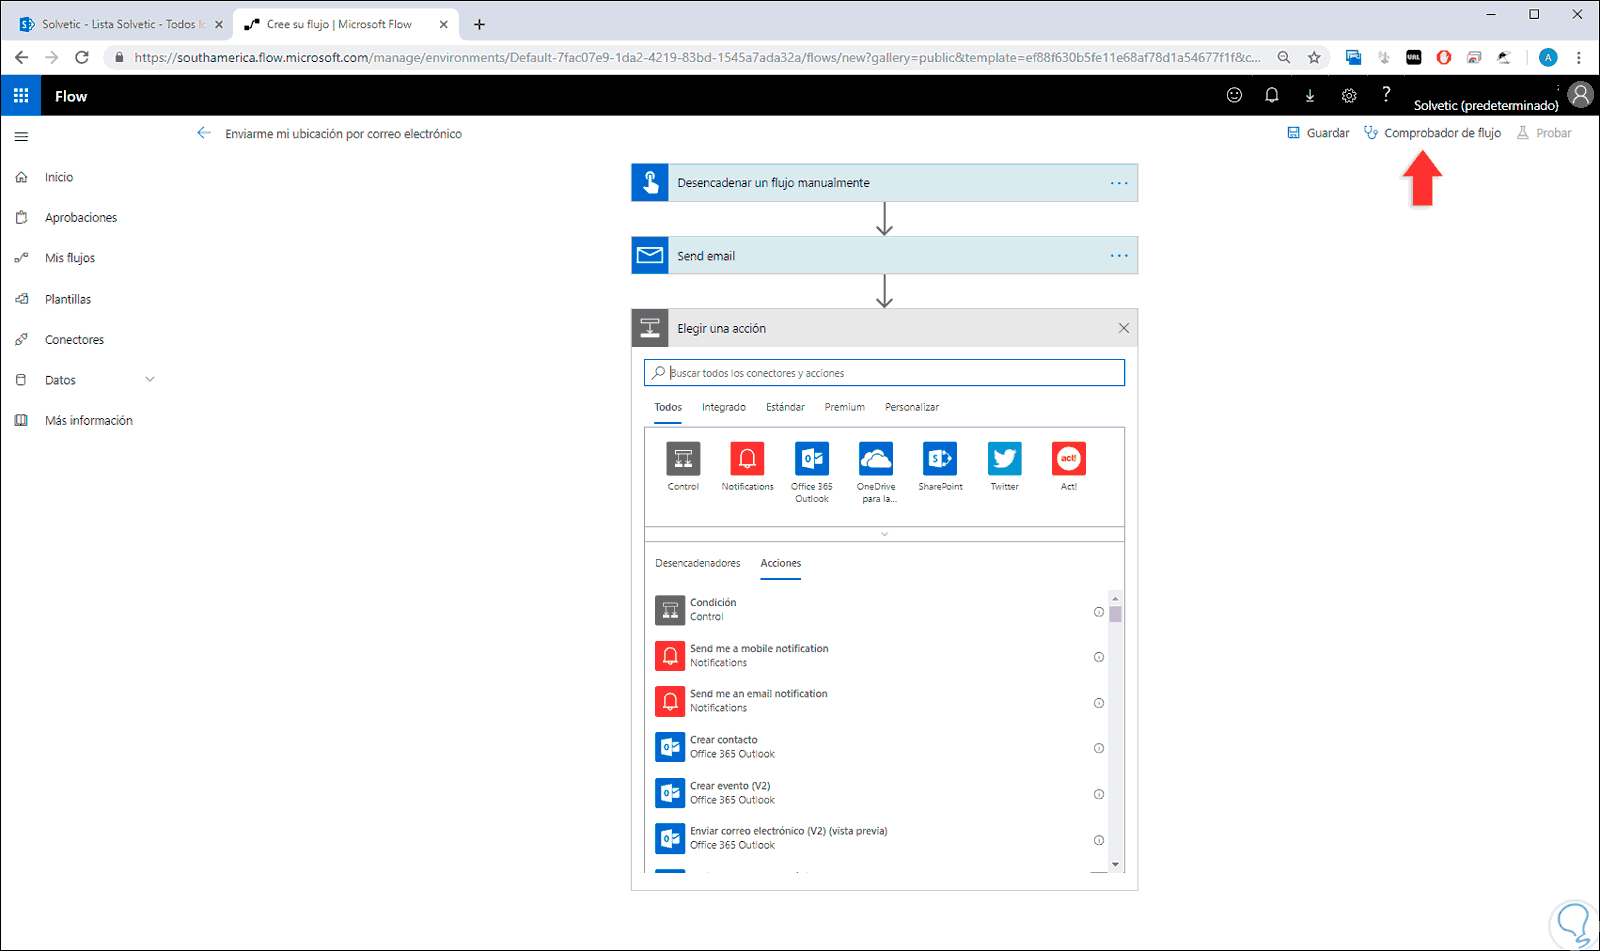
Task: Click the Probar button
Action: 1544,133
